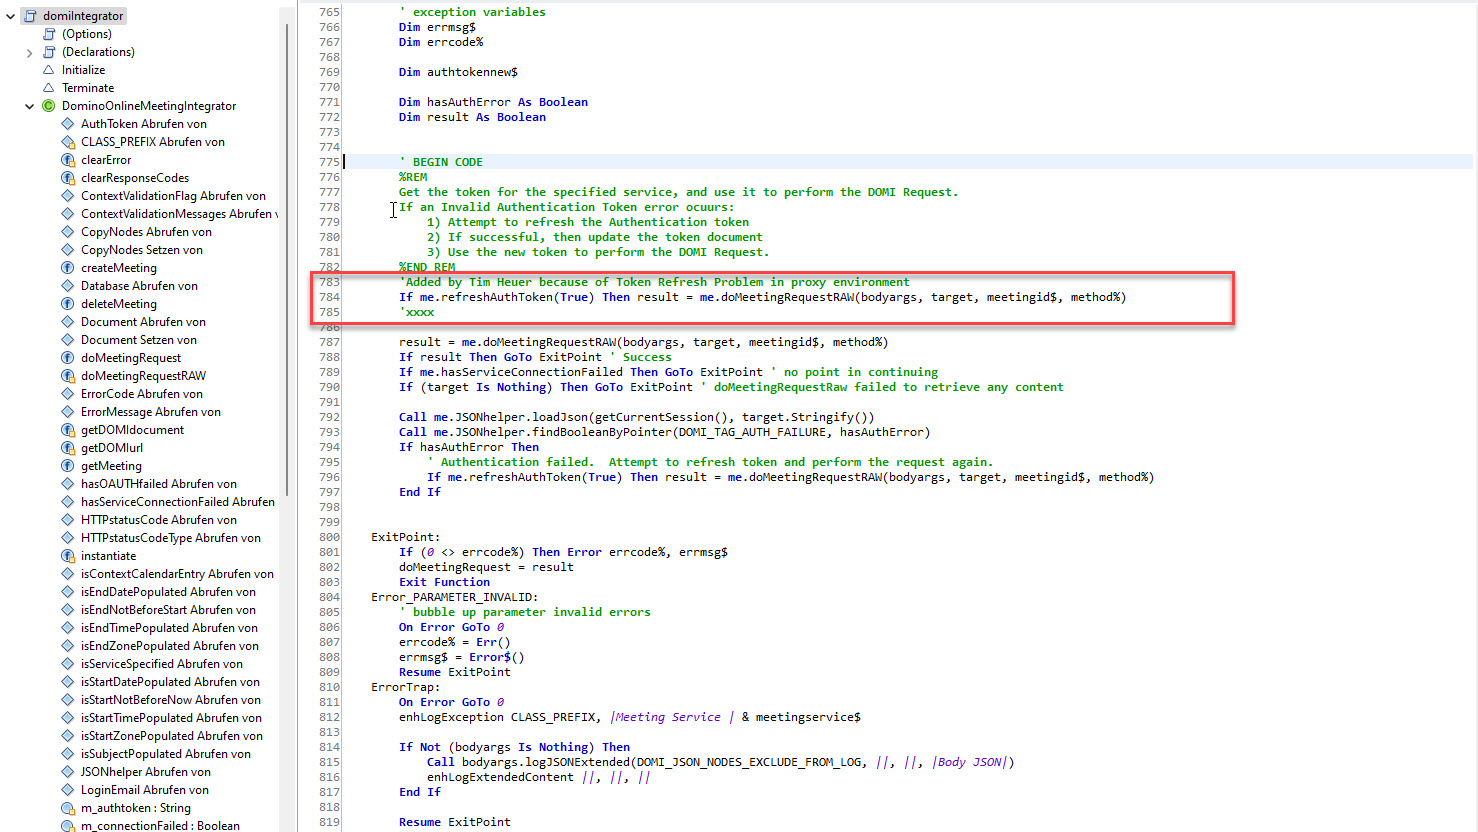Click the Terminate sub icon
This screenshot has width=1478, height=832.
48,87
